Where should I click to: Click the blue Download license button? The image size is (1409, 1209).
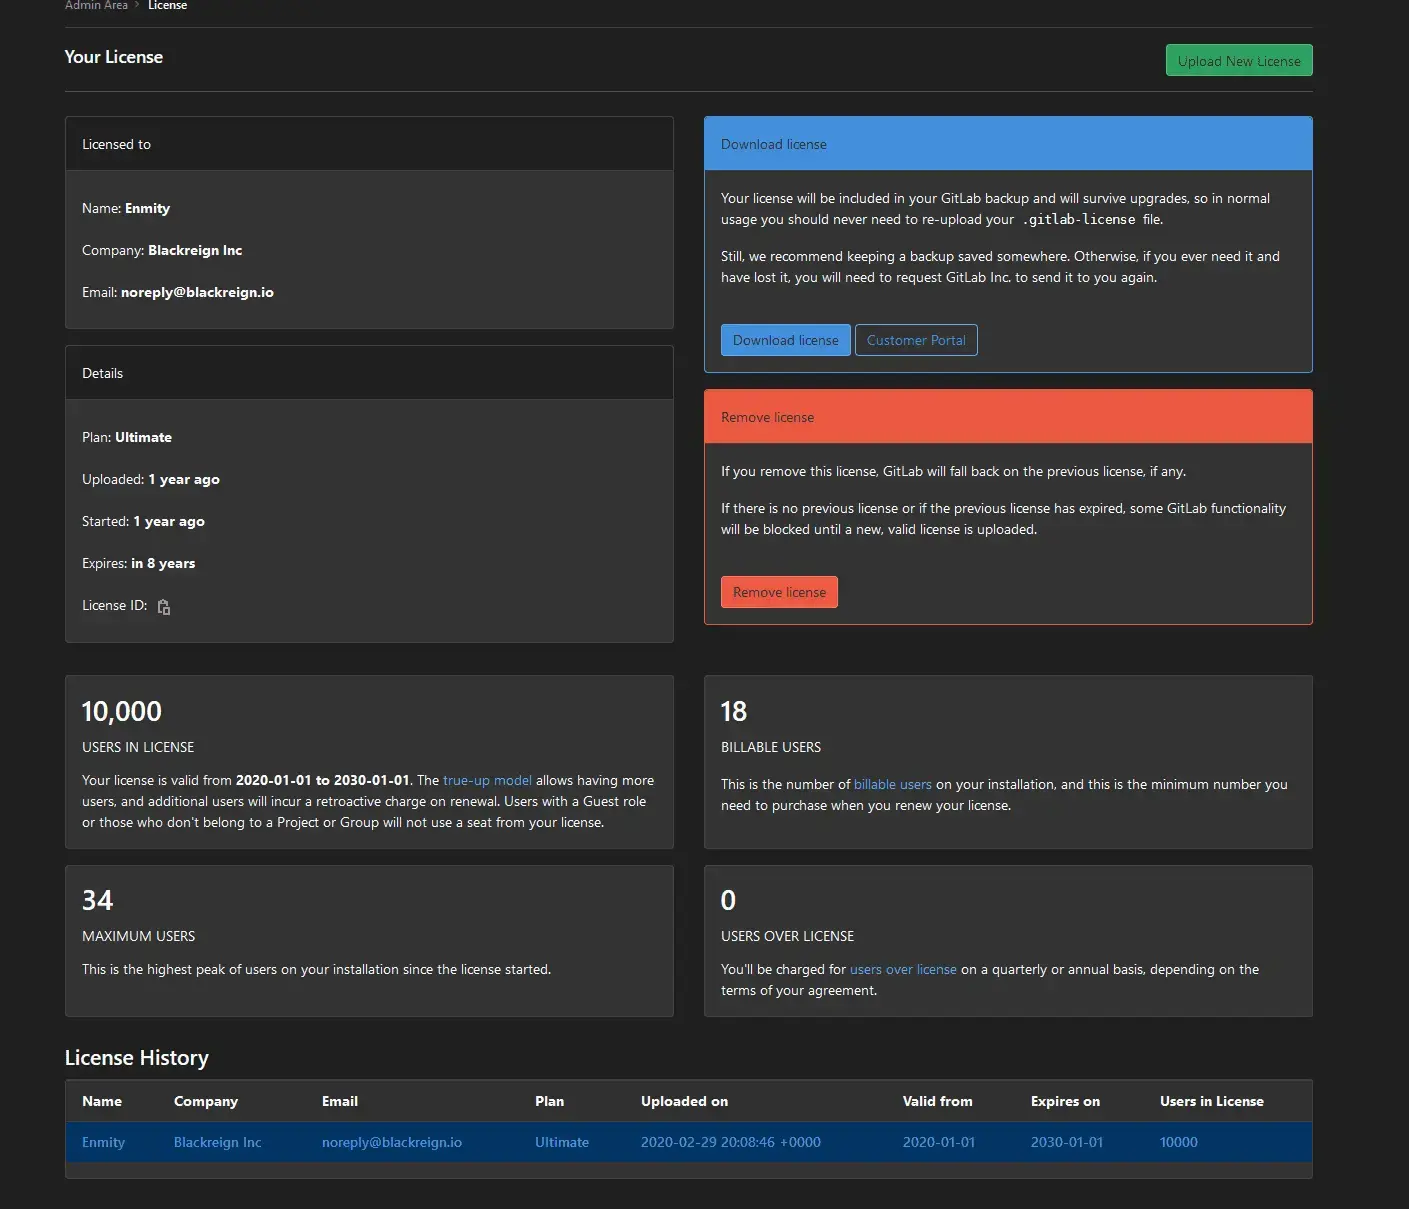coord(786,340)
